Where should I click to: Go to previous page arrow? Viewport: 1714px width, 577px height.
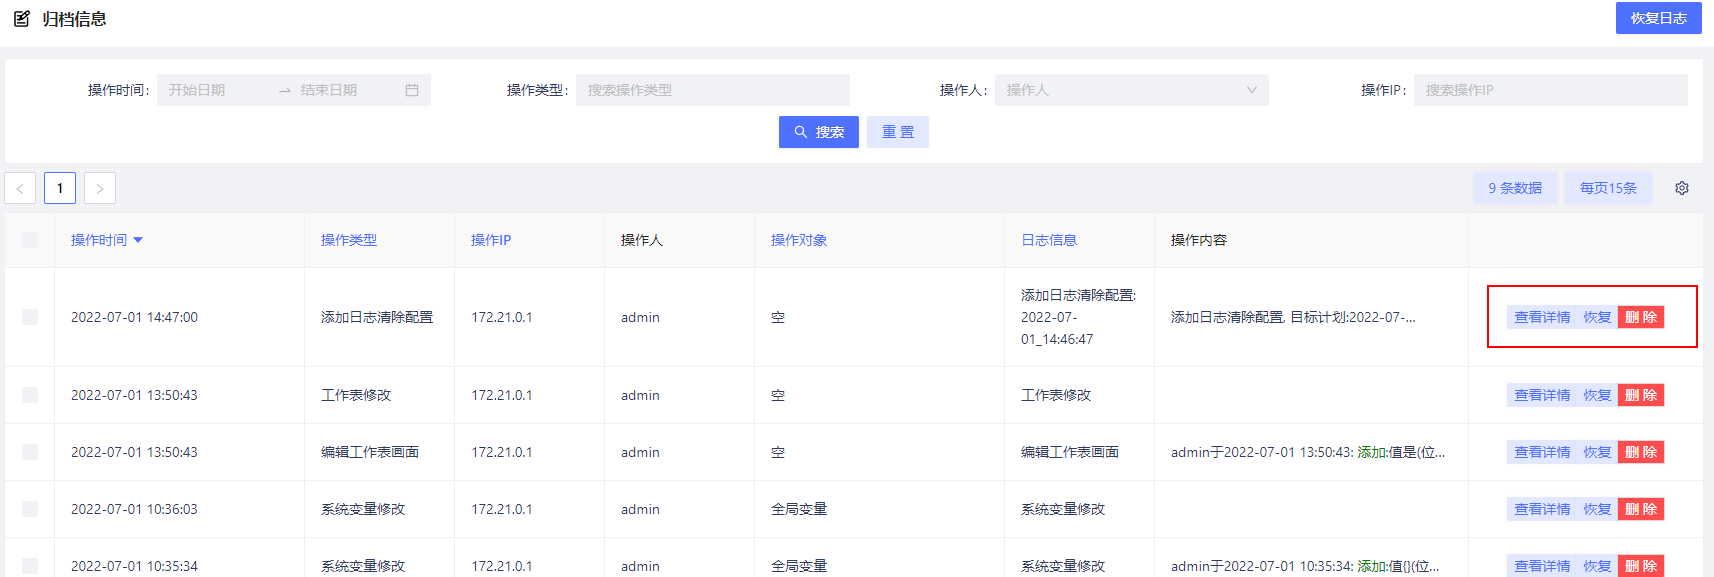tap(20, 188)
